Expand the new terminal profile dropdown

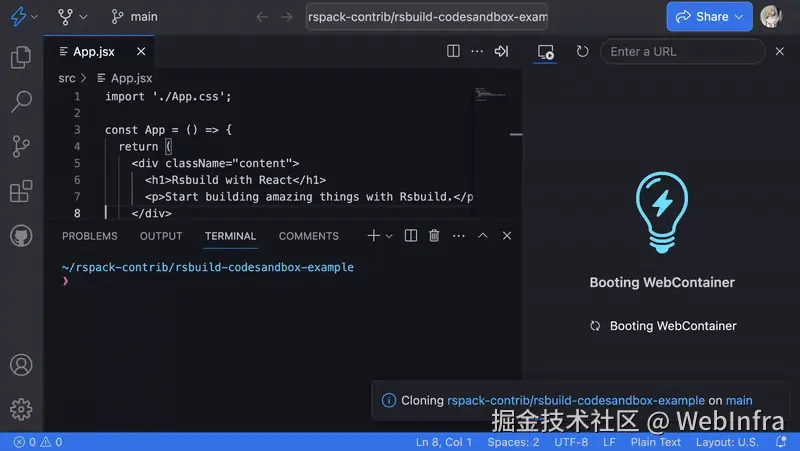tap(389, 236)
